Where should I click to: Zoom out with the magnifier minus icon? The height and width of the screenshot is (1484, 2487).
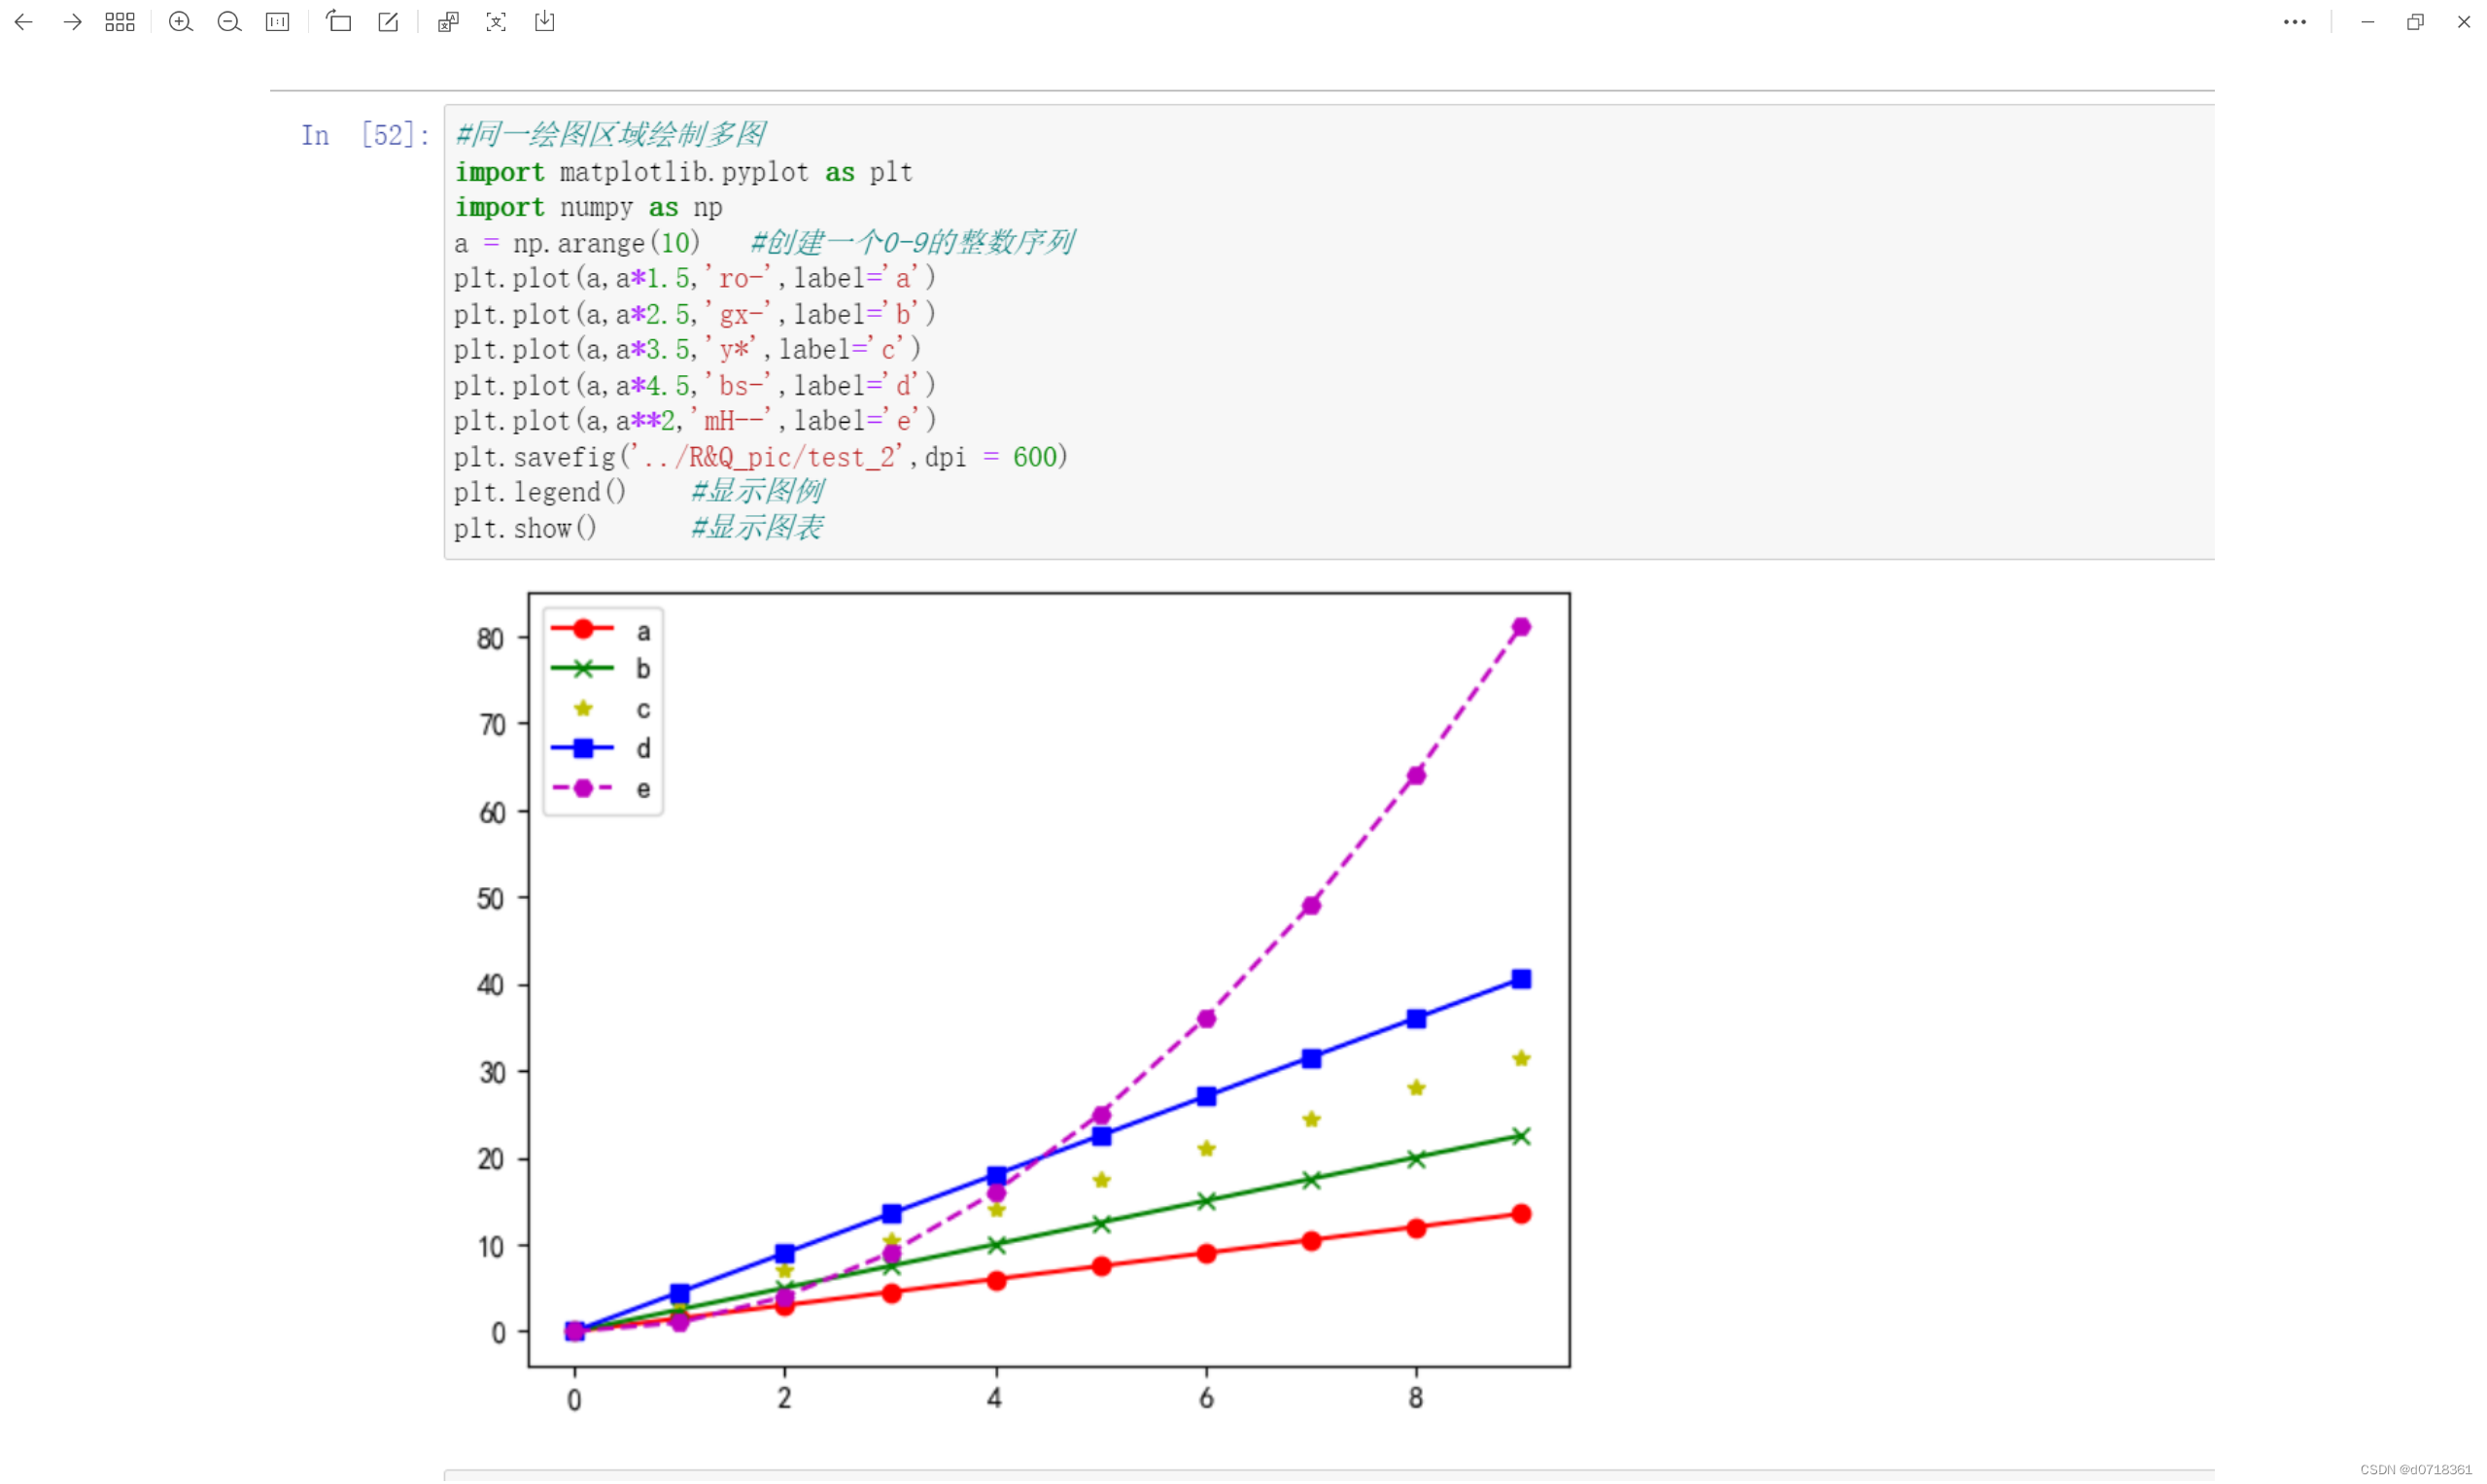[x=229, y=22]
